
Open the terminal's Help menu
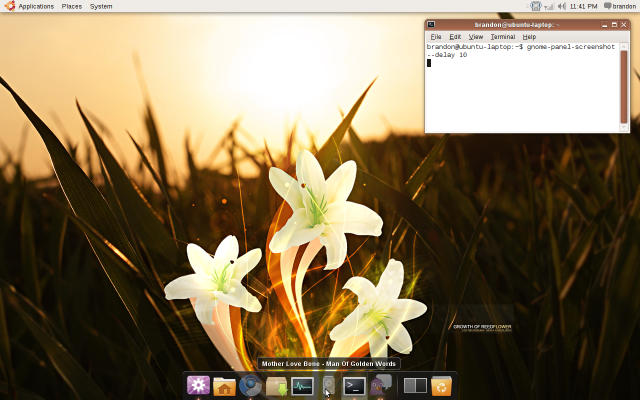(x=529, y=37)
